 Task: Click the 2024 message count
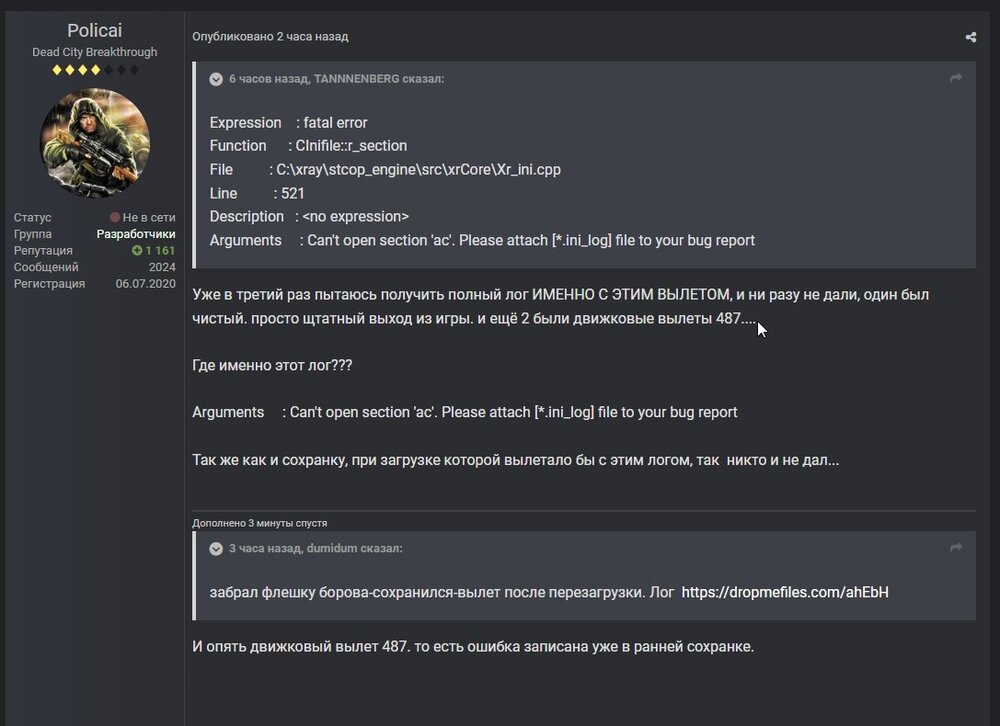[x=162, y=267]
